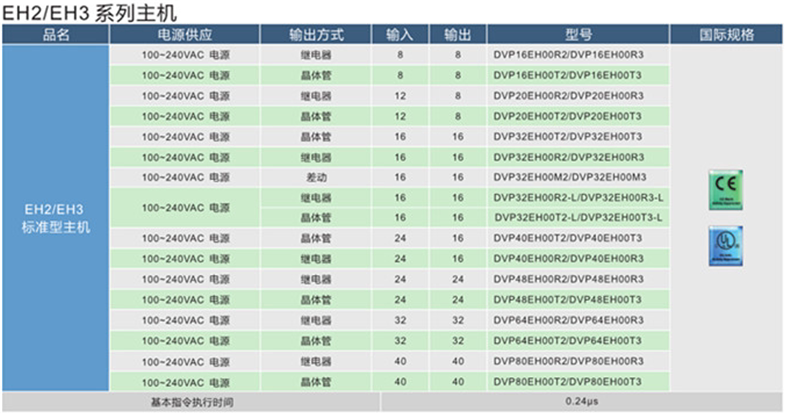Click input value 24 in DVP40EH00T2 row
Screen dimensions: 790x418
(400, 238)
